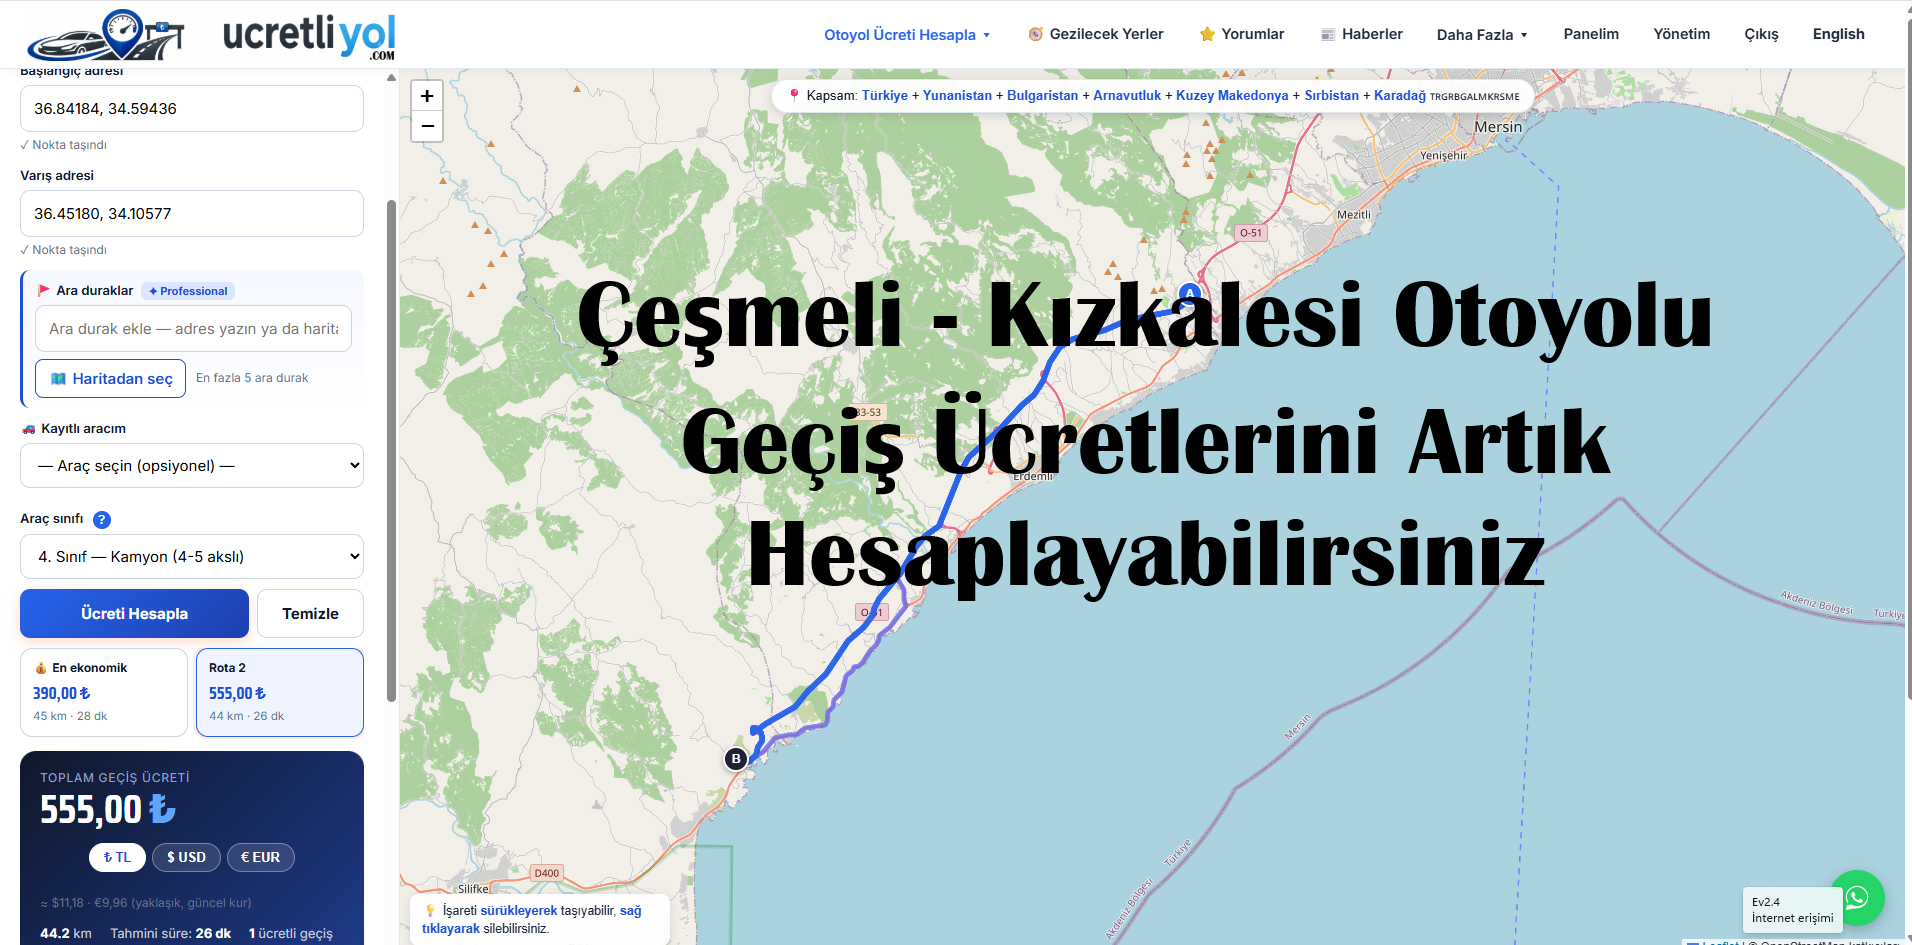Switch price currency to USD

click(x=186, y=857)
